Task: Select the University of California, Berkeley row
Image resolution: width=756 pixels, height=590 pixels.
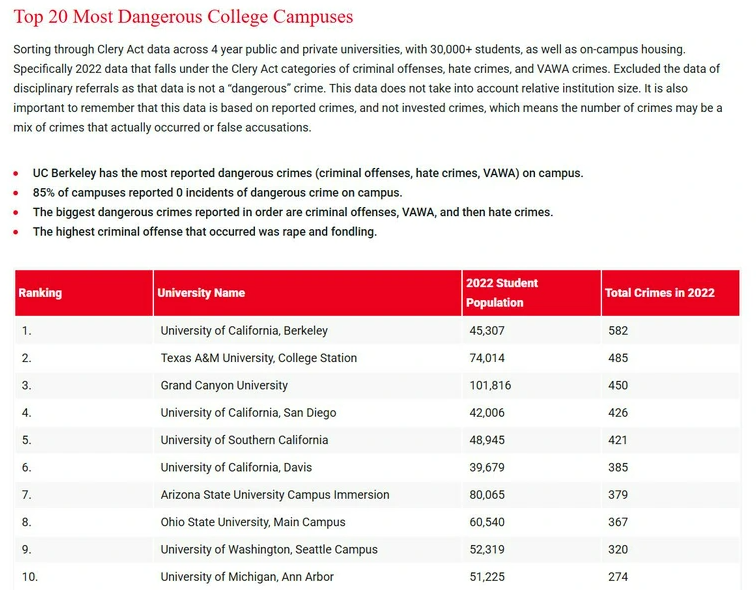Action: [x=377, y=331]
